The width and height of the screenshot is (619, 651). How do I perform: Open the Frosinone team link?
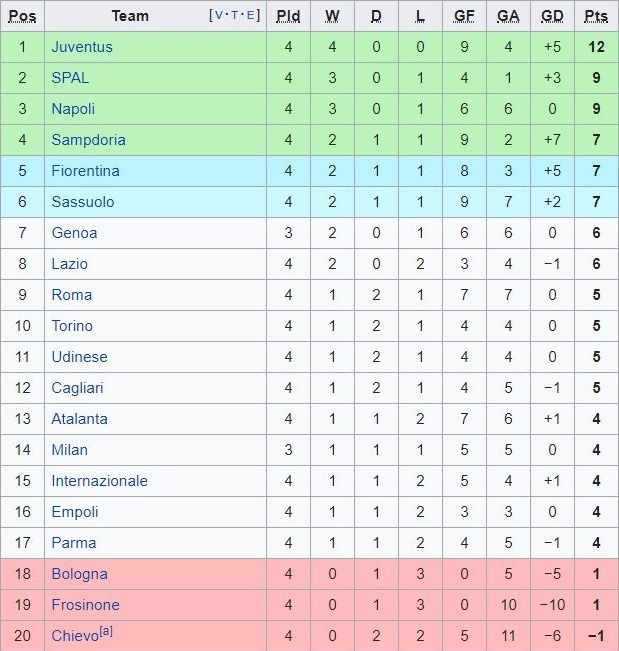(x=85, y=605)
